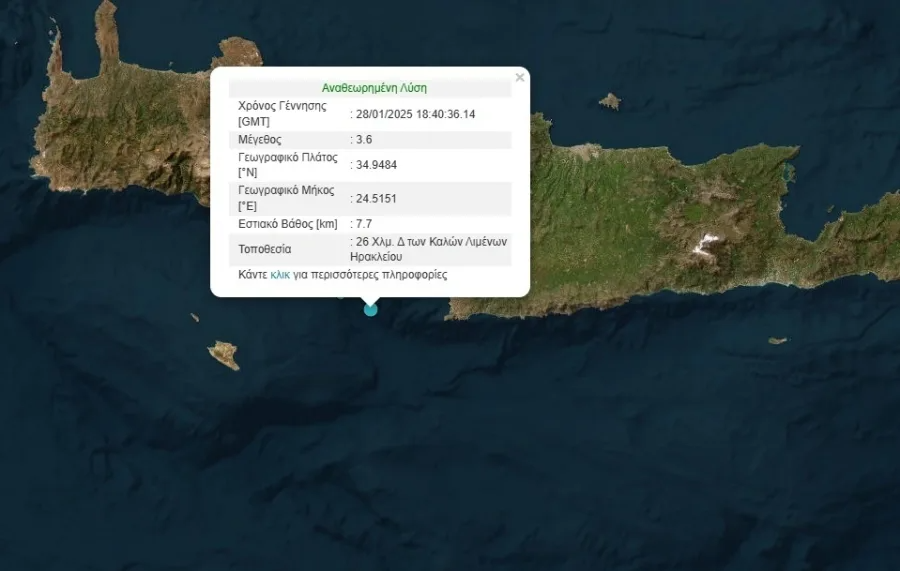Close the earthquake info popup
The image size is (900, 571).
519,77
